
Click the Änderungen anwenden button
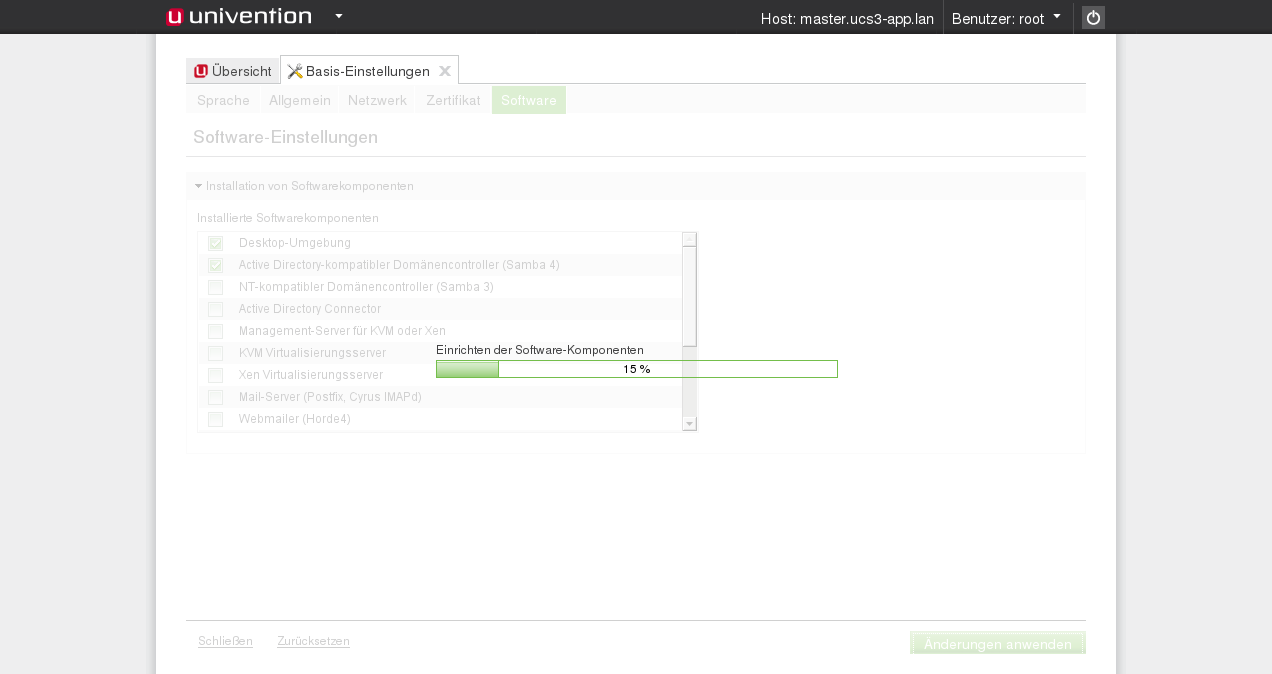[997, 644]
